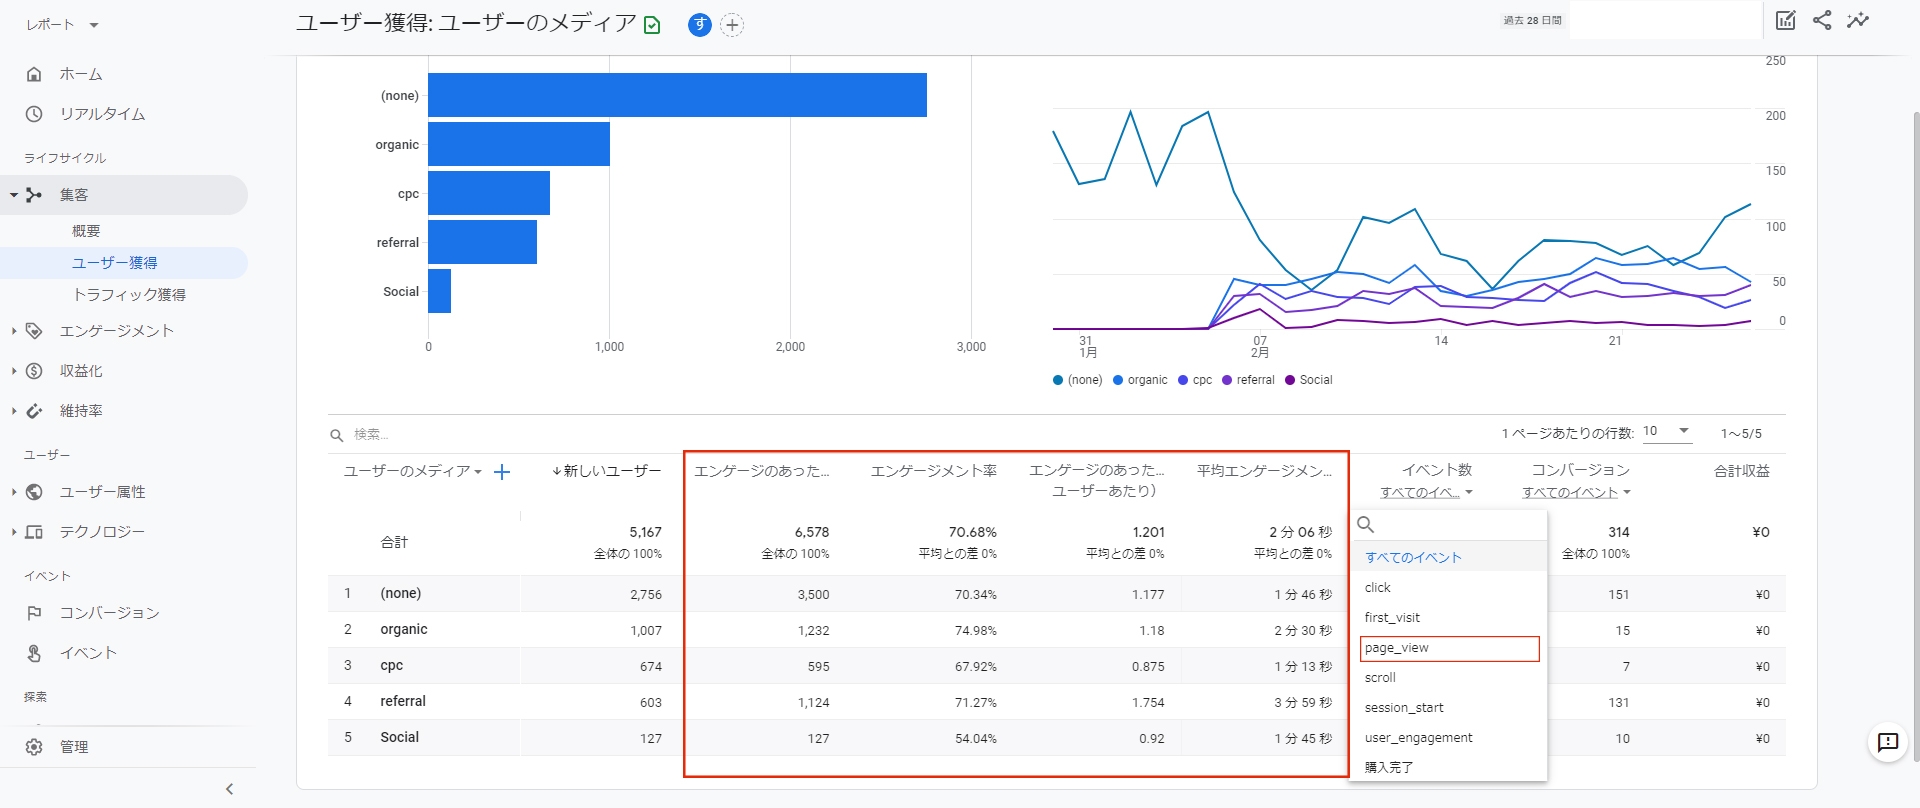Click the add comparison plus icon
This screenshot has height=808, width=1920.
[732, 25]
